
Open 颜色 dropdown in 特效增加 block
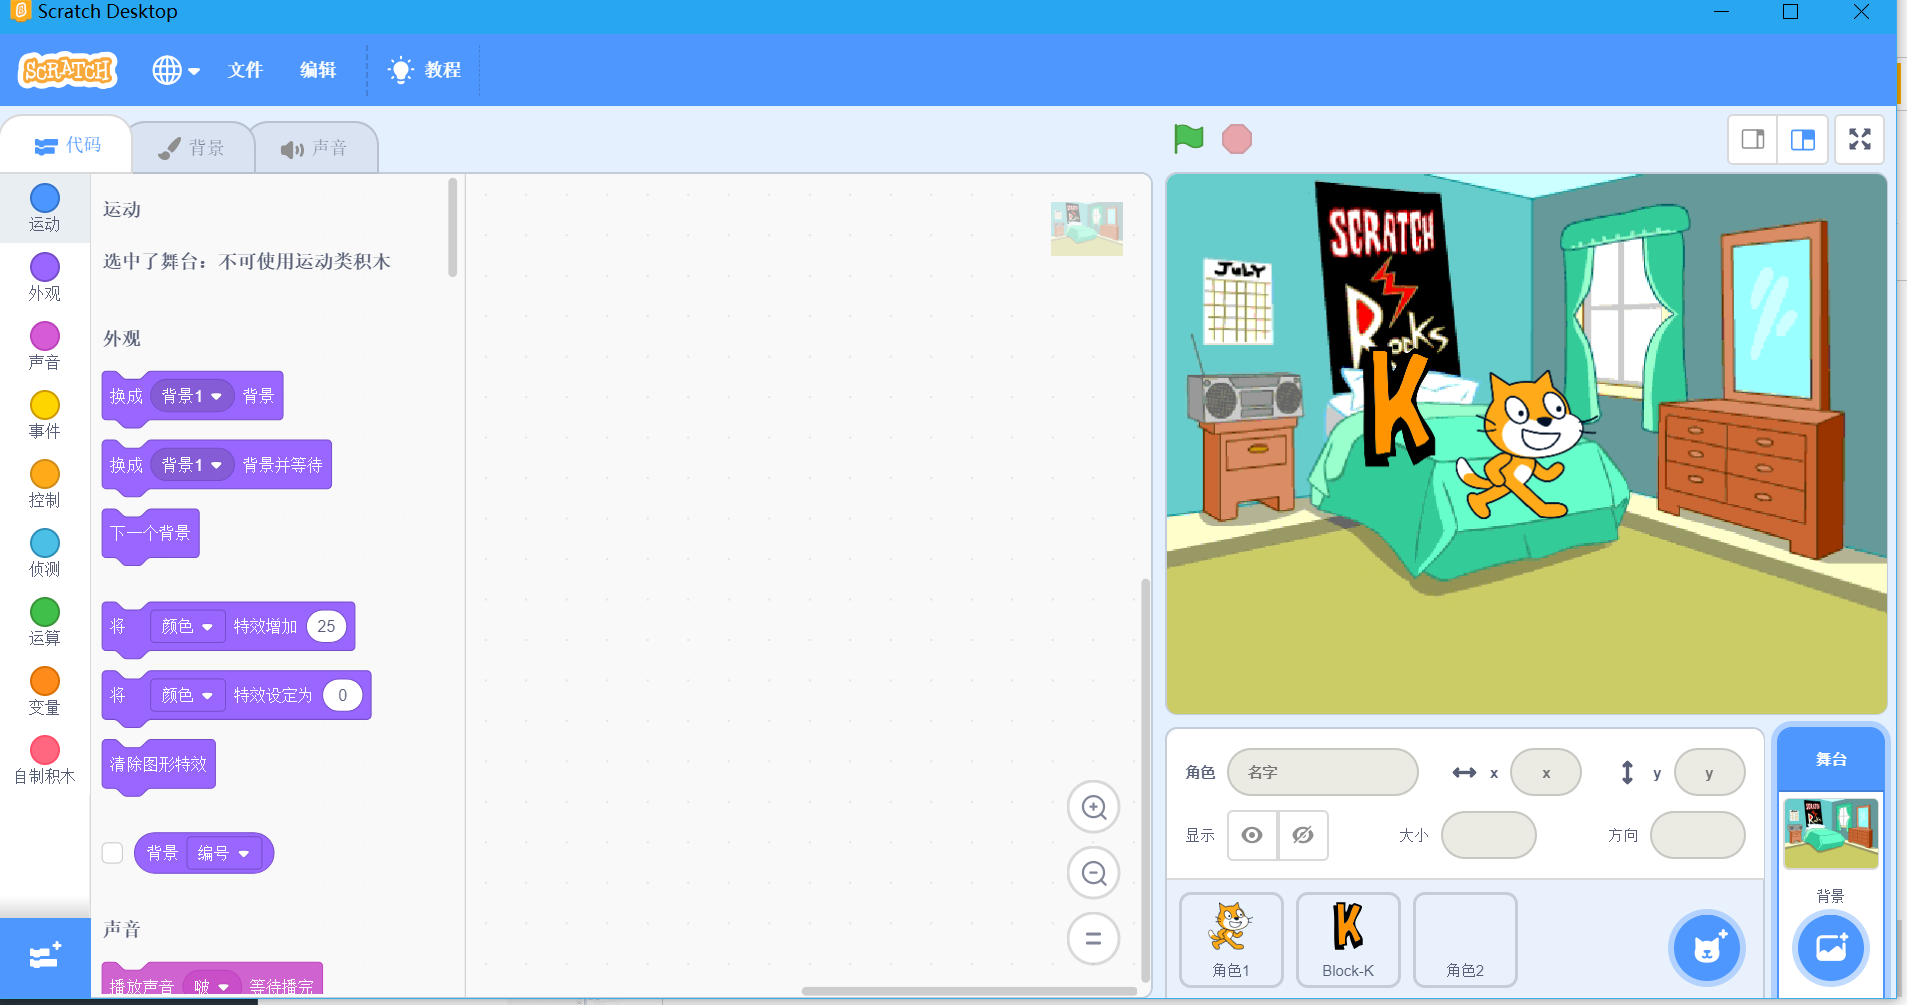(187, 626)
